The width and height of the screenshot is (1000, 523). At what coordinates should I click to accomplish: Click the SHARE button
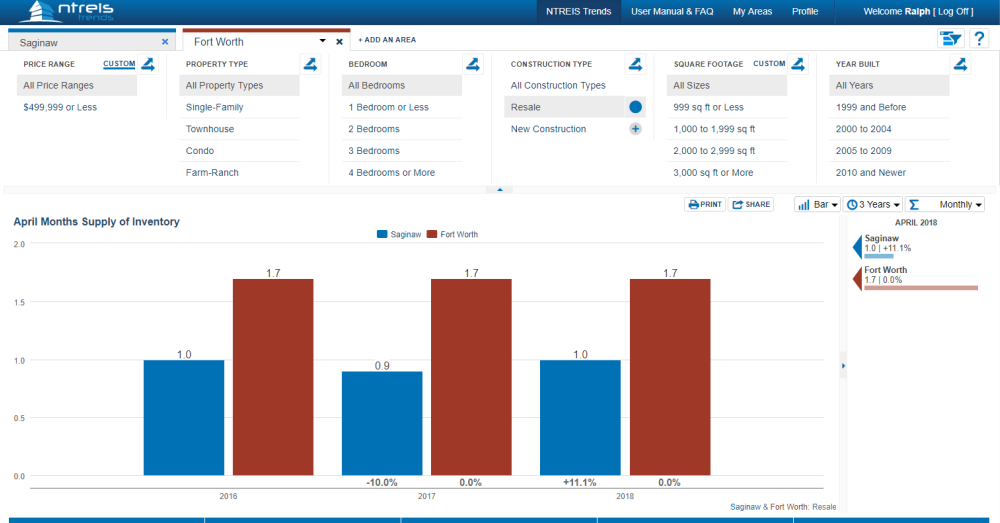751,205
